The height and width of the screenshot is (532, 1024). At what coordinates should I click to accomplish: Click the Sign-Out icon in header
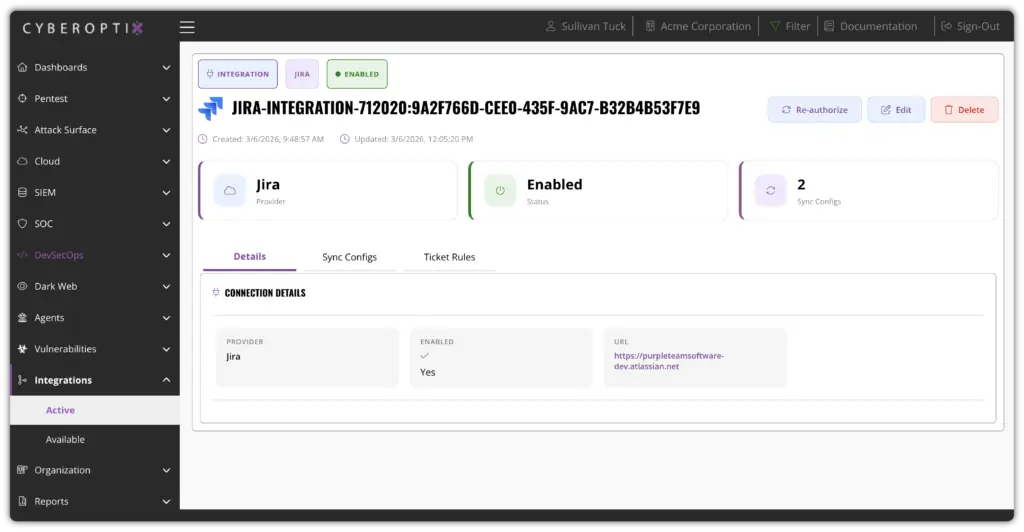pos(946,27)
